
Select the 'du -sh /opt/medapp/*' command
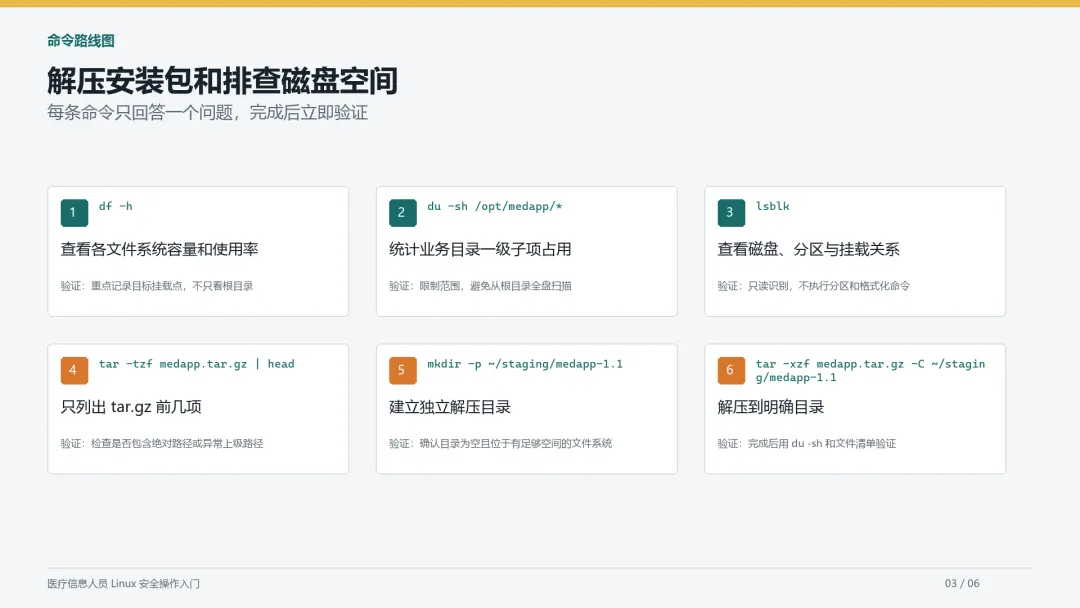point(495,206)
